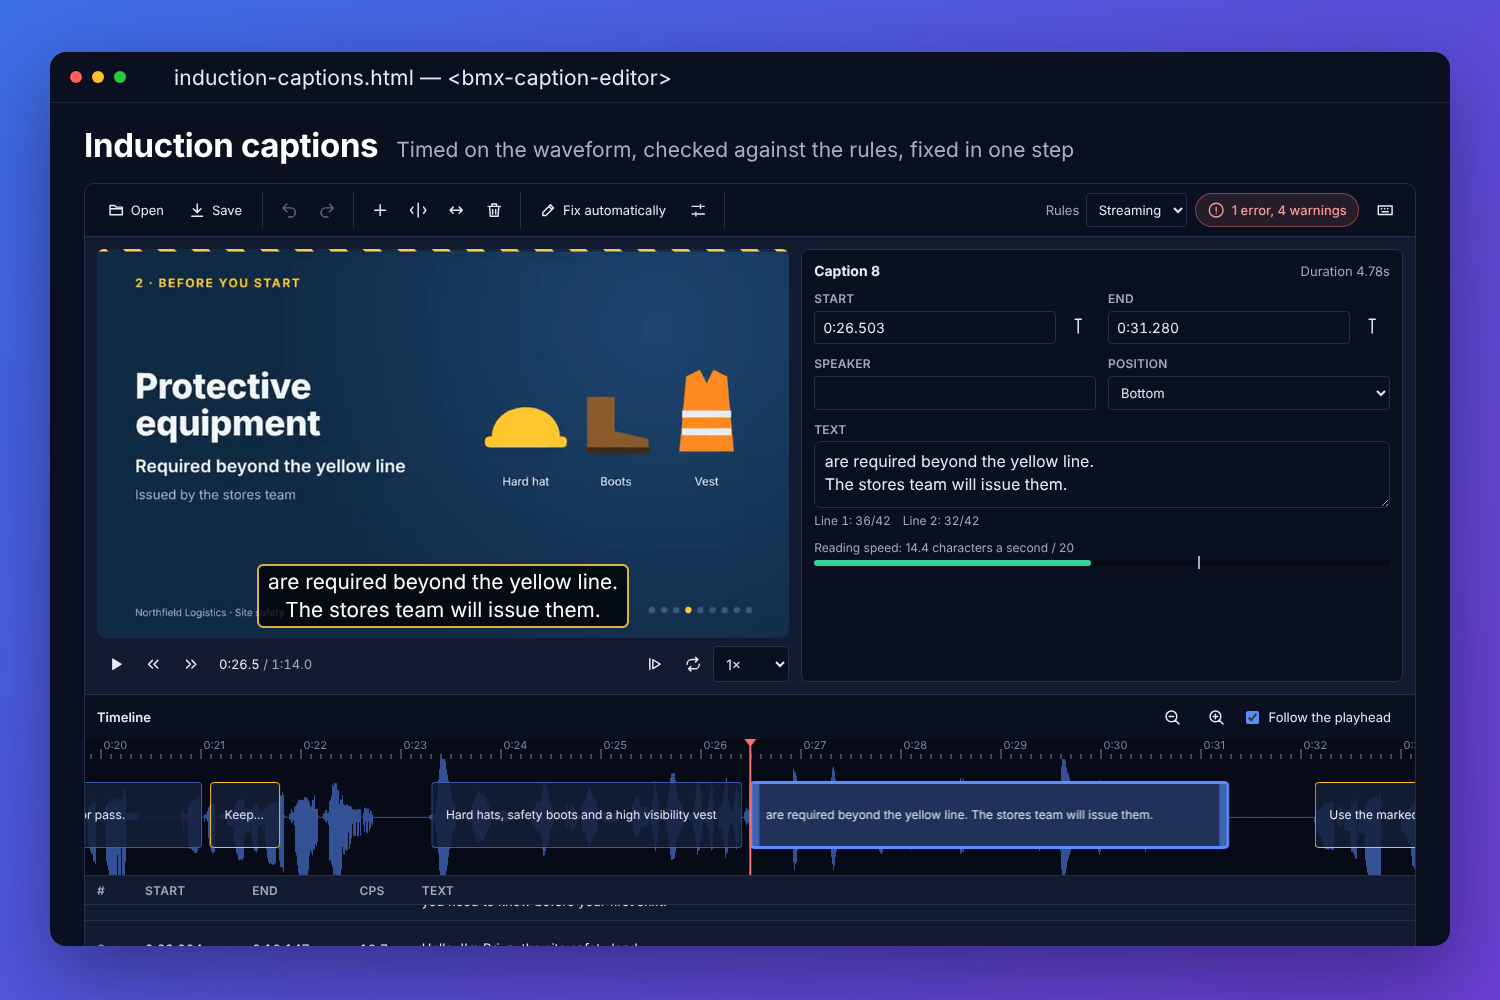Delete the selected caption with the trash icon
This screenshot has height=1000, width=1500.
tap(494, 210)
